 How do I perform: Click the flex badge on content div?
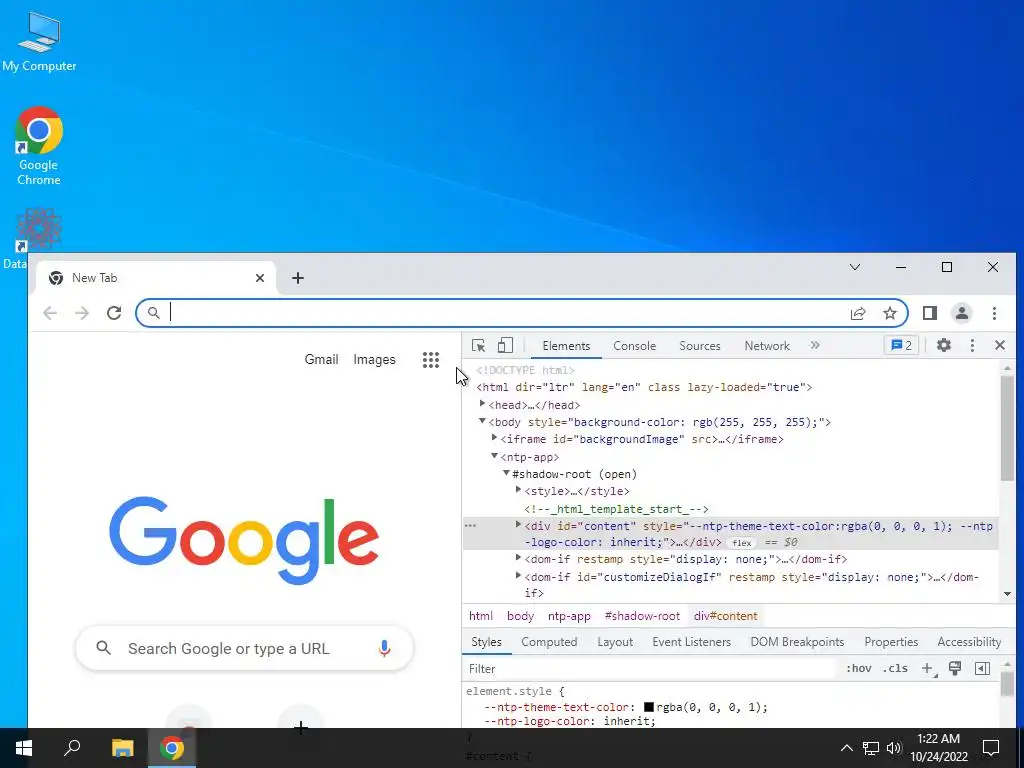point(742,543)
